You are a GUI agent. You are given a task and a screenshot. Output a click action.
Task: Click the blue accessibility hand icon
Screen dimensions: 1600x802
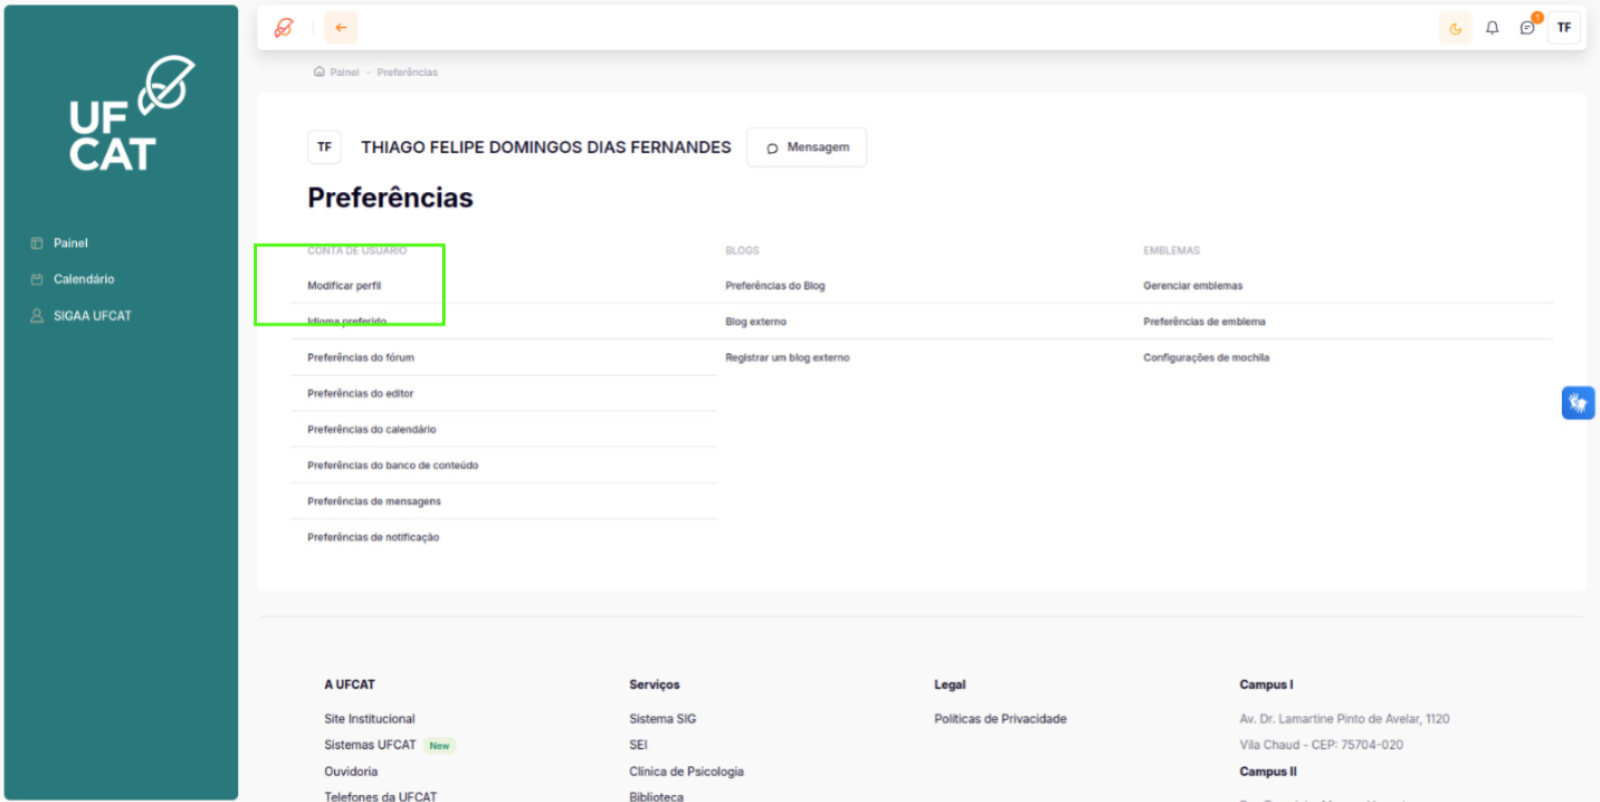click(x=1578, y=403)
